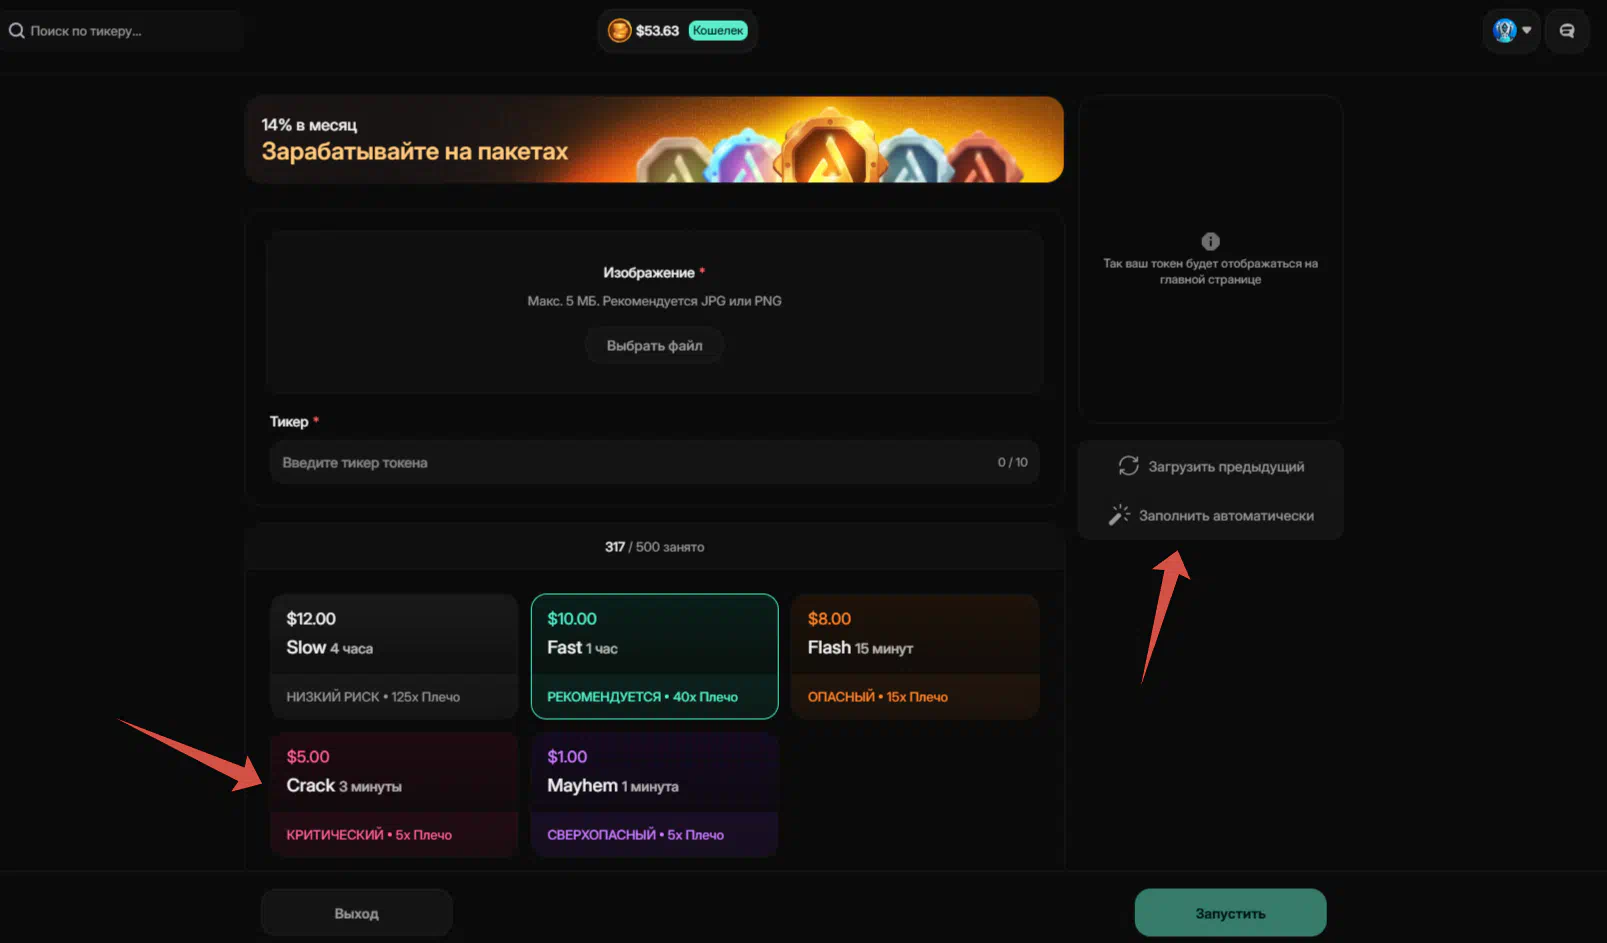Select the Fast 1-hour $10.00 option

tap(654, 656)
